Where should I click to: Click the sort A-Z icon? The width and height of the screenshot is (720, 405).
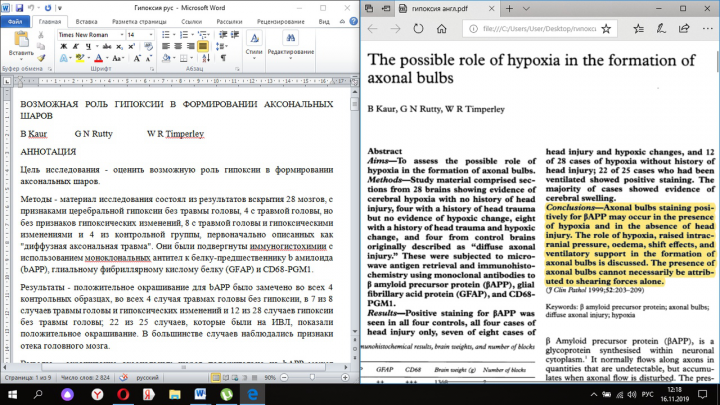[x=206, y=58]
